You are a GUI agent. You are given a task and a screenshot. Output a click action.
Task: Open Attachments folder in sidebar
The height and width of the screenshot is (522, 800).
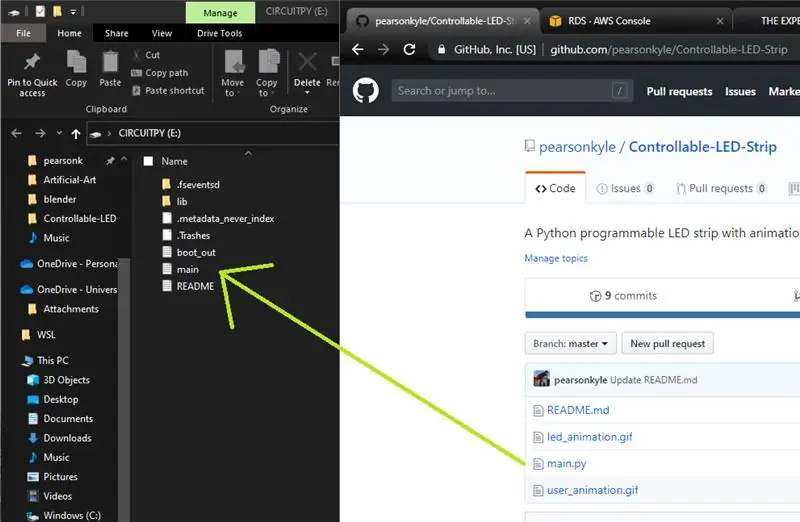click(x=63, y=309)
